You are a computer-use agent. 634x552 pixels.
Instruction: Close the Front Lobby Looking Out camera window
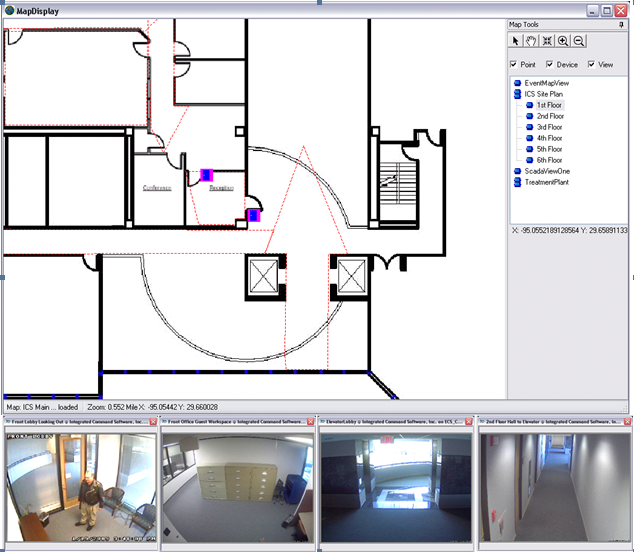[153, 422]
